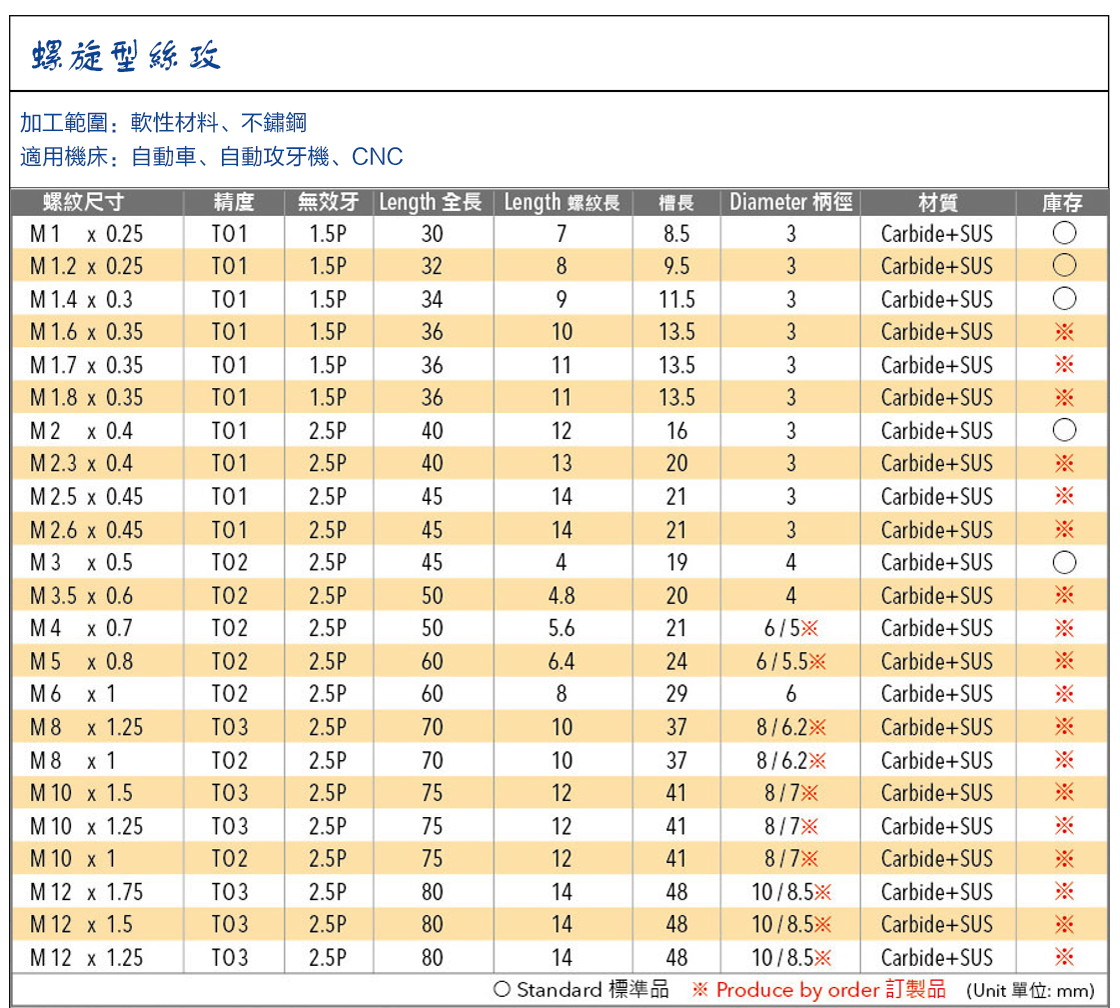The height and width of the screenshot is (1008, 1120).
Task: Click the circle symbol beside 'Standard 標準品' legend
Action: (502, 989)
